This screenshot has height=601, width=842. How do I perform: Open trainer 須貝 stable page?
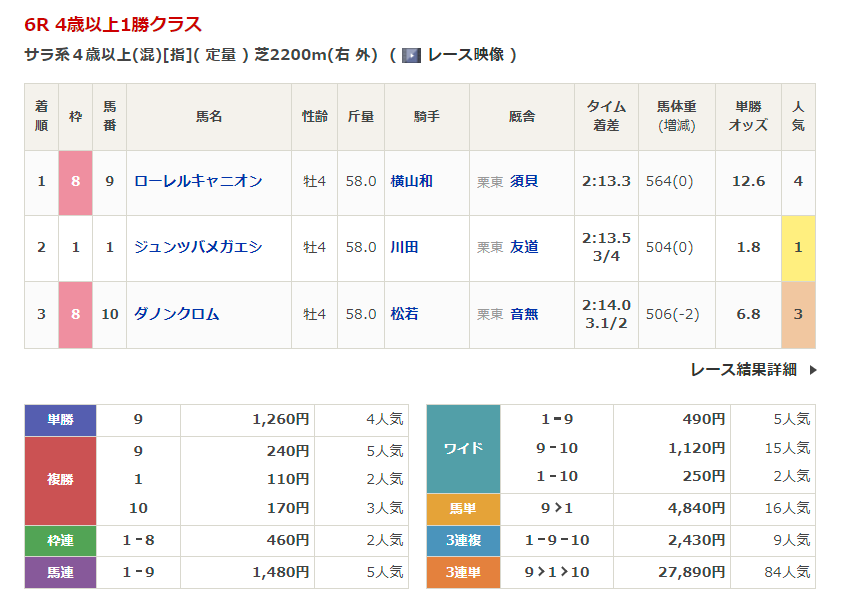pos(523,181)
